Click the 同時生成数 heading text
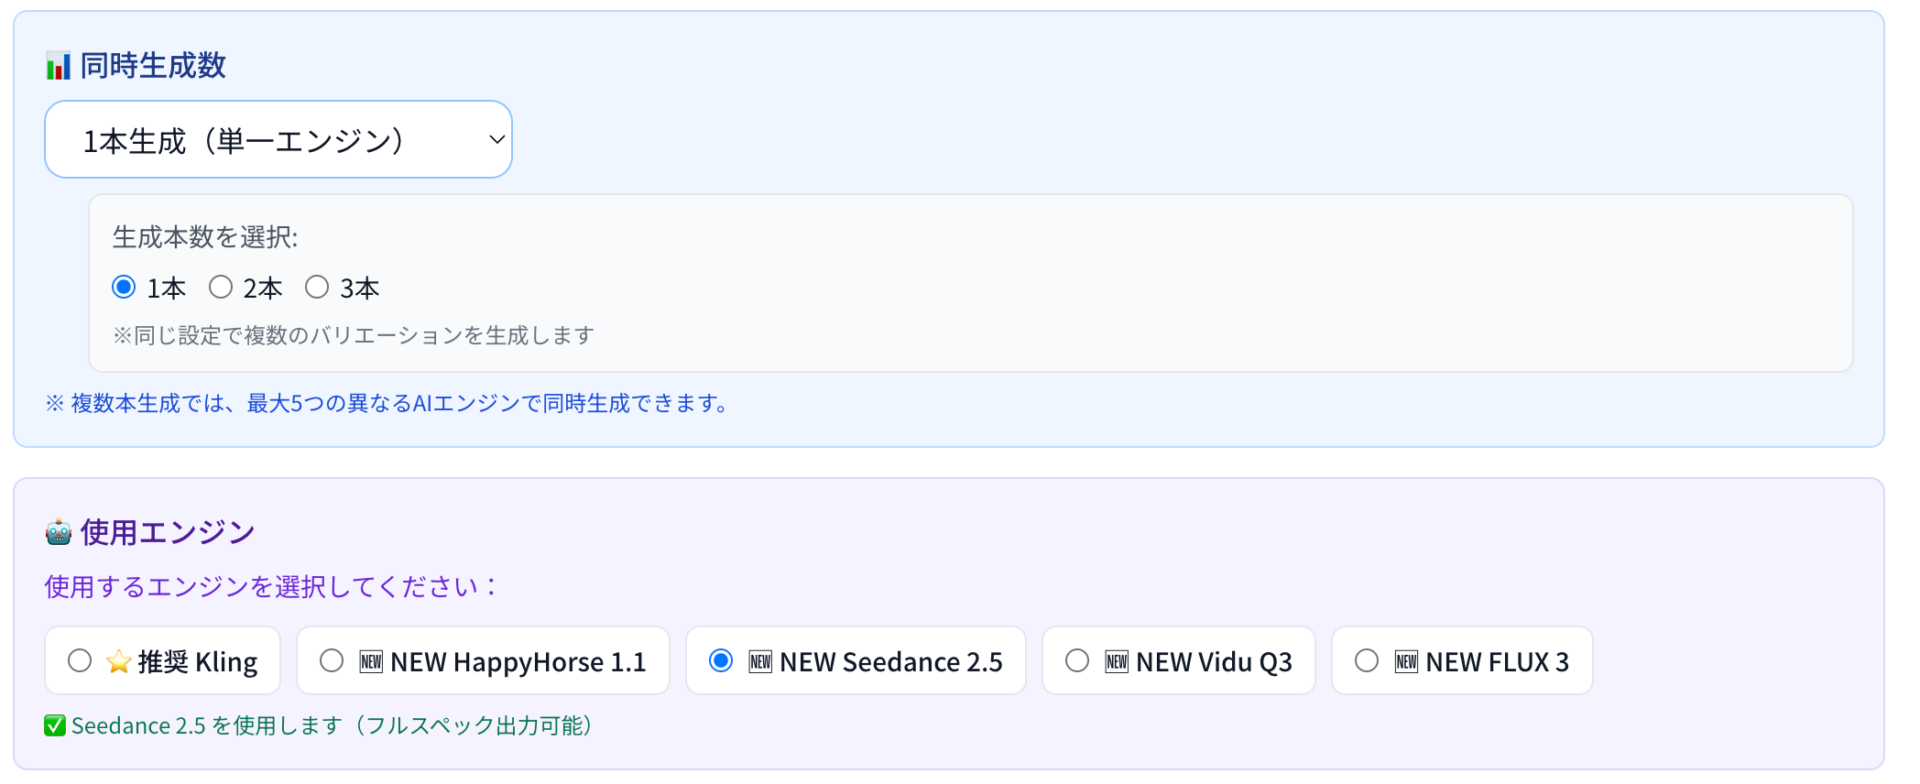Viewport: 1920px width, 784px height. coord(153,66)
